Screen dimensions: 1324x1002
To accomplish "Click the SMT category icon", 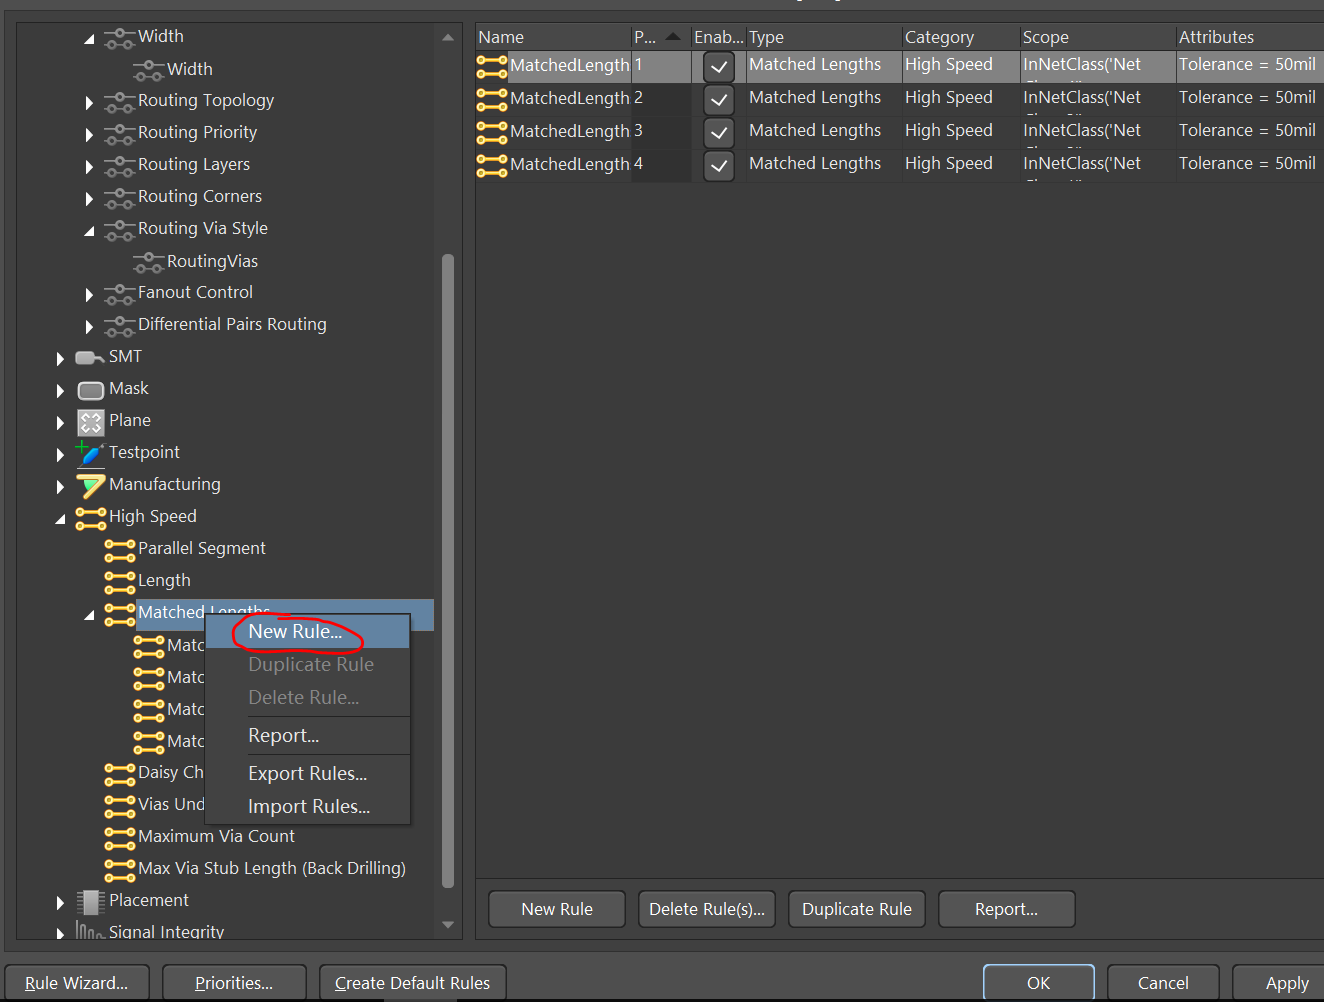I will [x=90, y=358].
